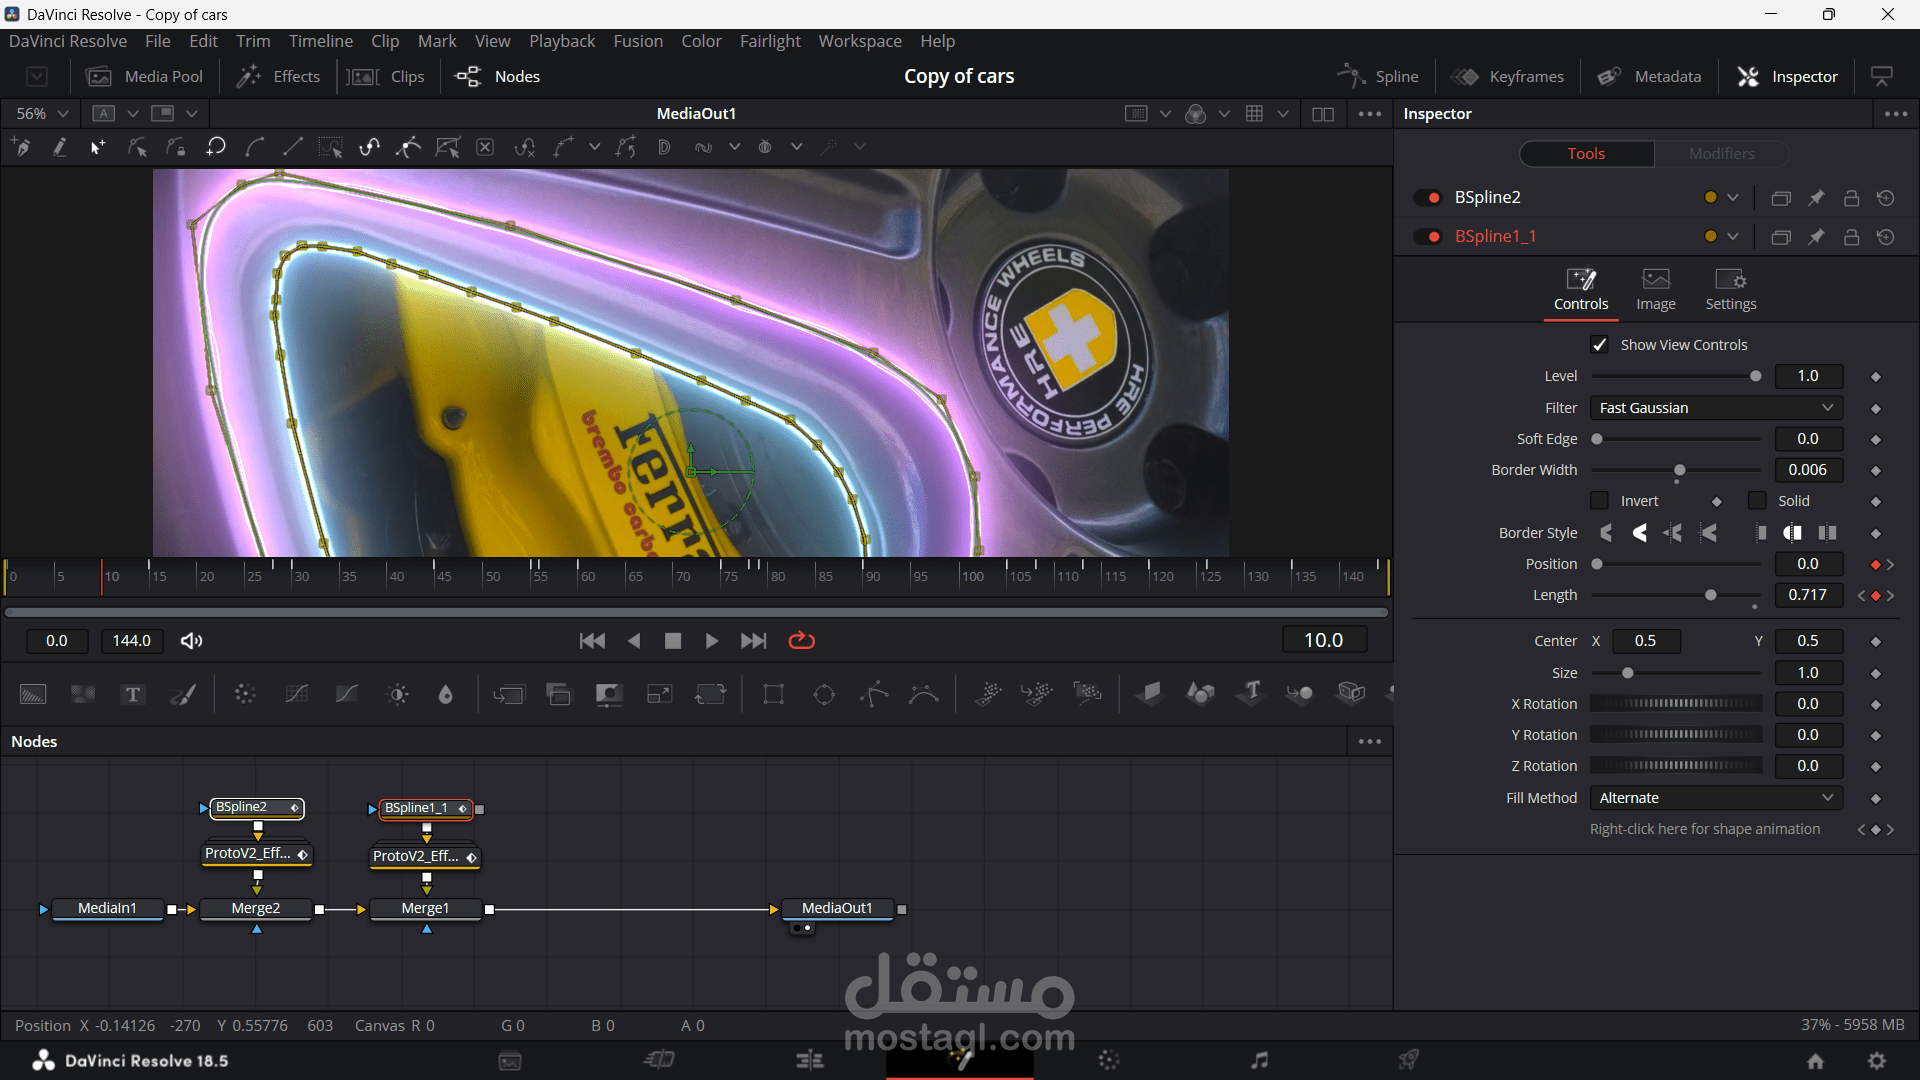Open the Fill Method dropdown

[x=1716, y=798]
